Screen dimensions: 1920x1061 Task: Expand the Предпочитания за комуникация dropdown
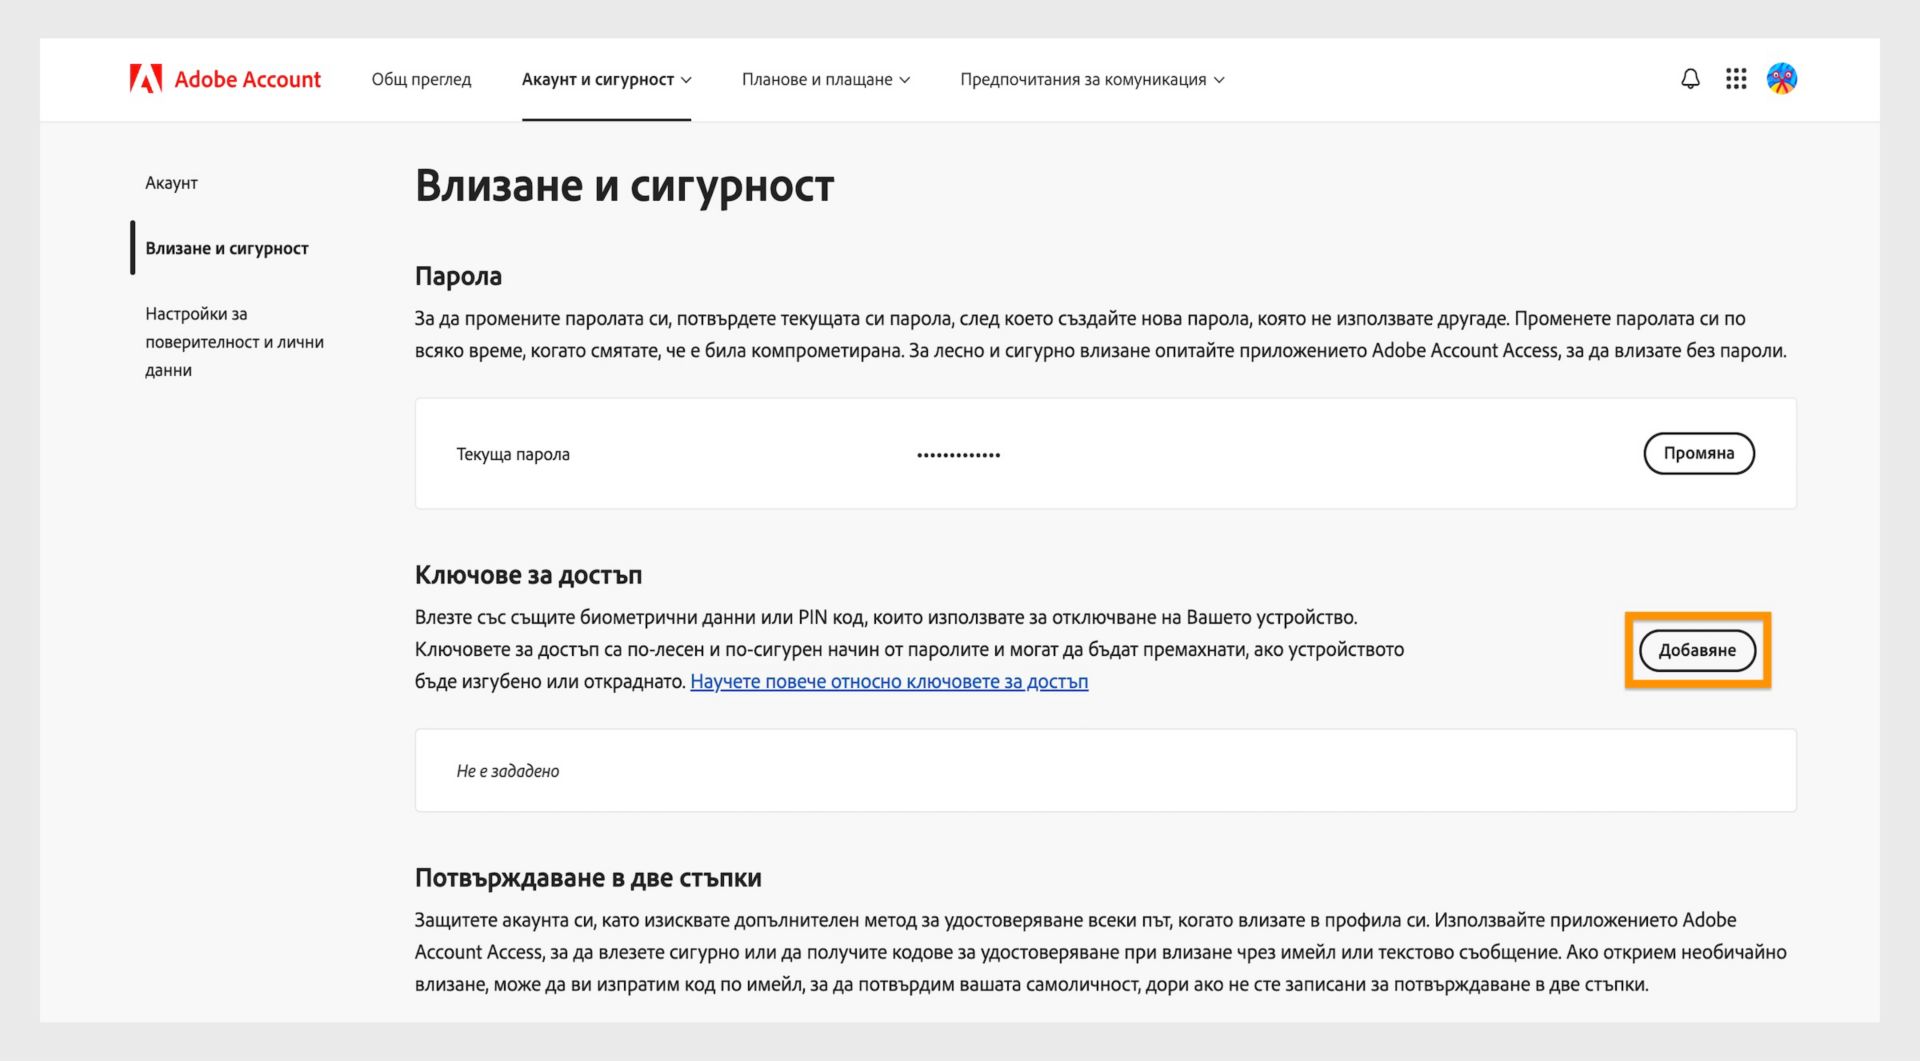coord(1093,79)
